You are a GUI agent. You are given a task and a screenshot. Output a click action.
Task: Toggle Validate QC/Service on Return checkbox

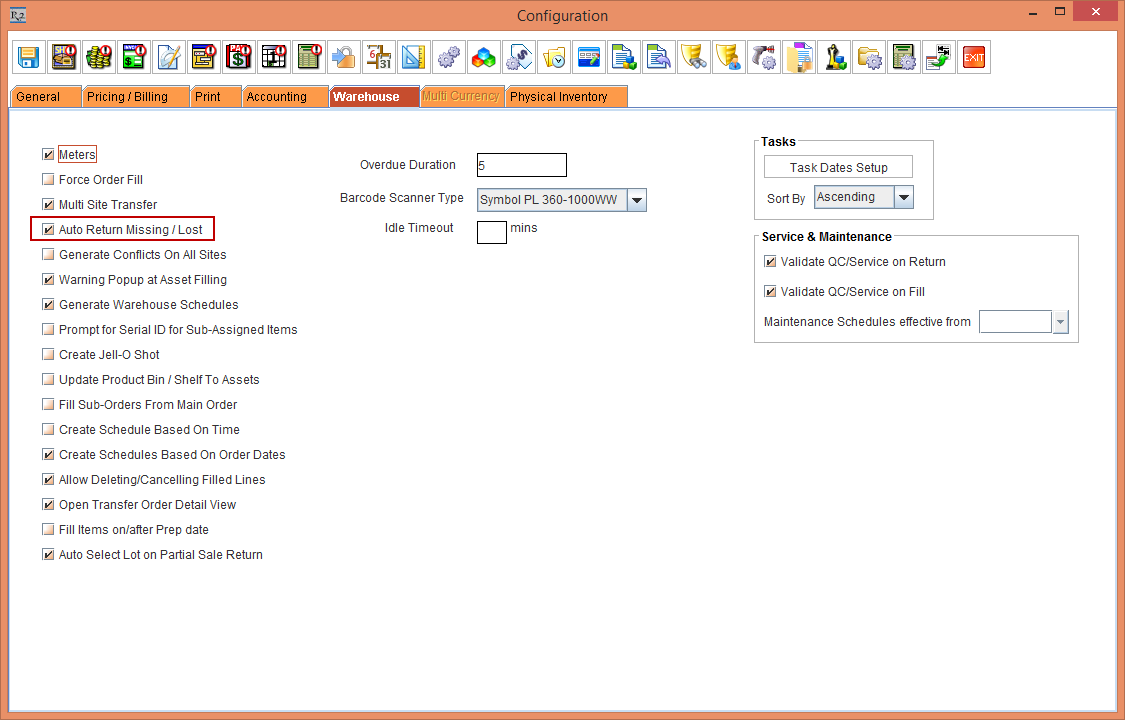pyautogui.click(x=770, y=262)
